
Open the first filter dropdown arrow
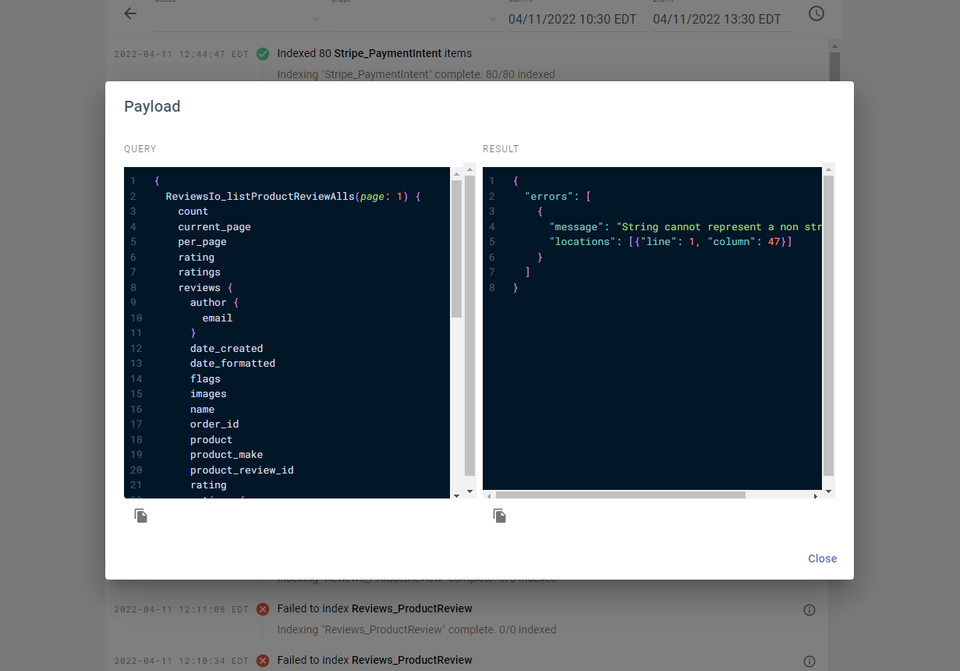[x=316, y=20]
